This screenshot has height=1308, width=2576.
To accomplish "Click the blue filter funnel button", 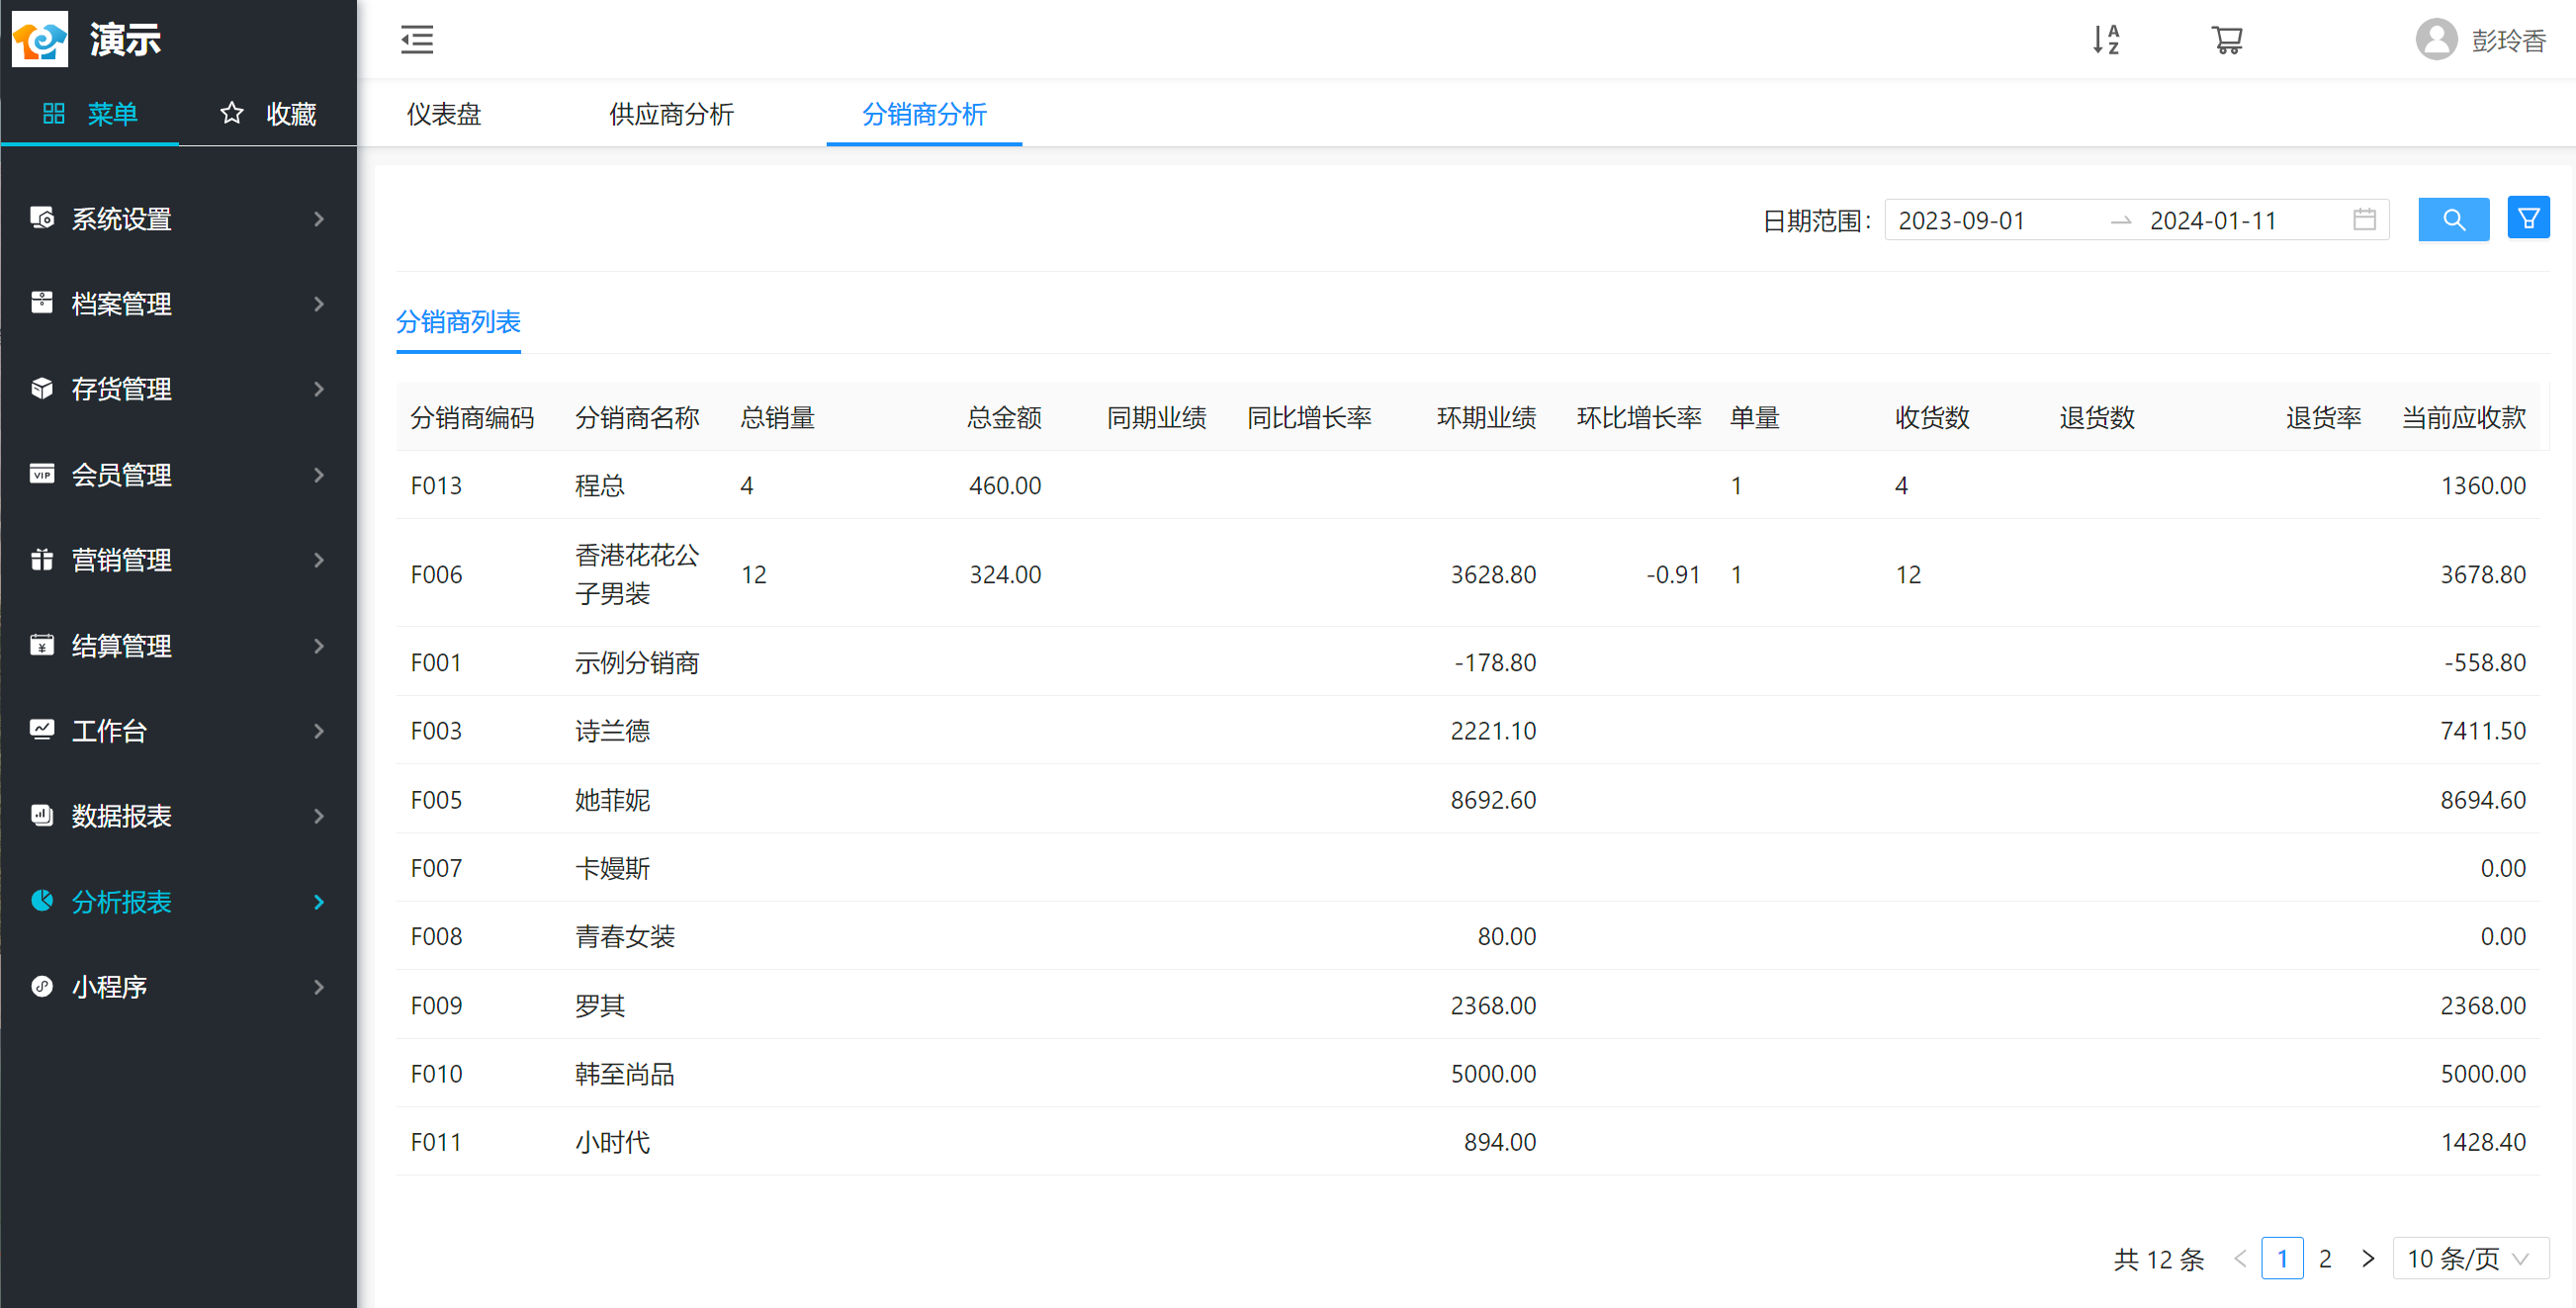I will (2528, 218).
